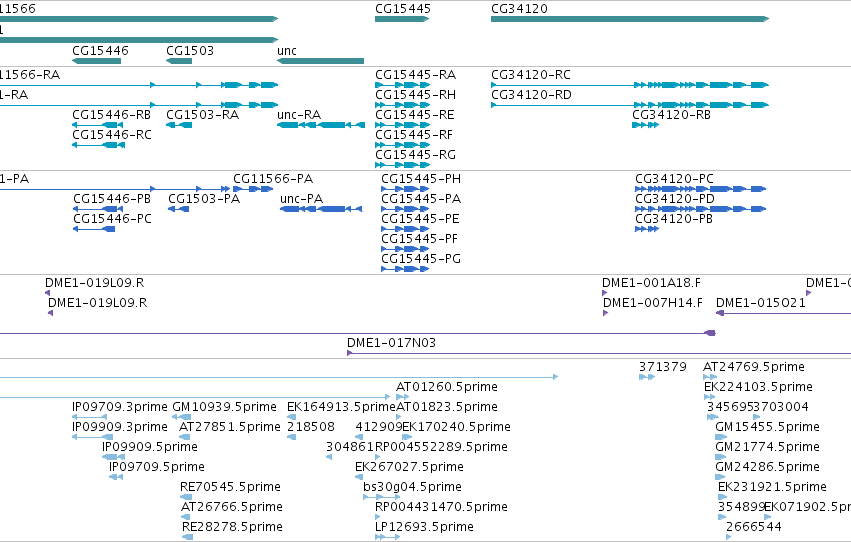Screen dimensions: 851x542
Task: Click protein CG15445-PA label
Action: tap(421, 199)
